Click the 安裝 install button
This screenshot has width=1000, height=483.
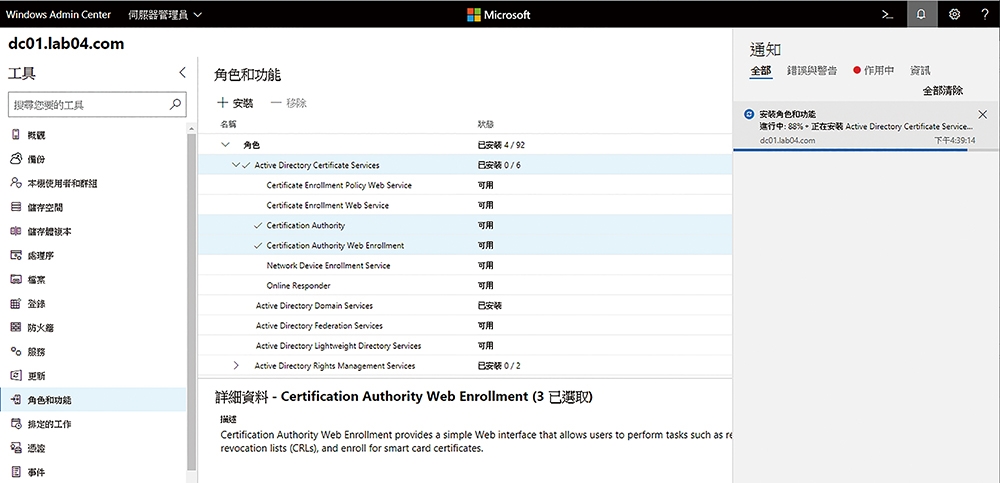pyautogui.click(x=235, y=103)
